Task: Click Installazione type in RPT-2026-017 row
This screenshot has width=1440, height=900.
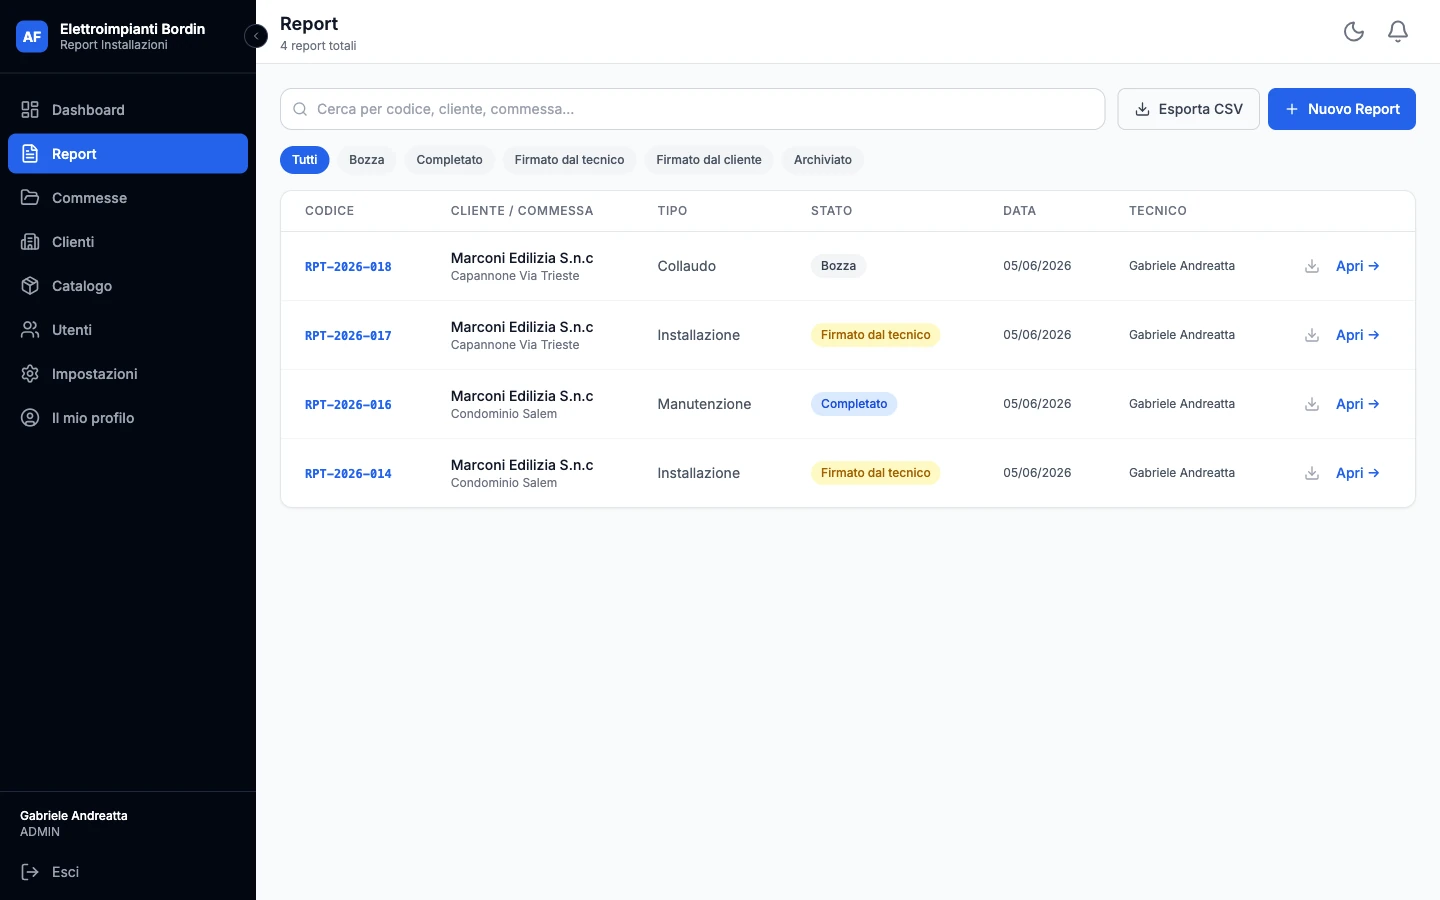Action: (x=699, y=335)
